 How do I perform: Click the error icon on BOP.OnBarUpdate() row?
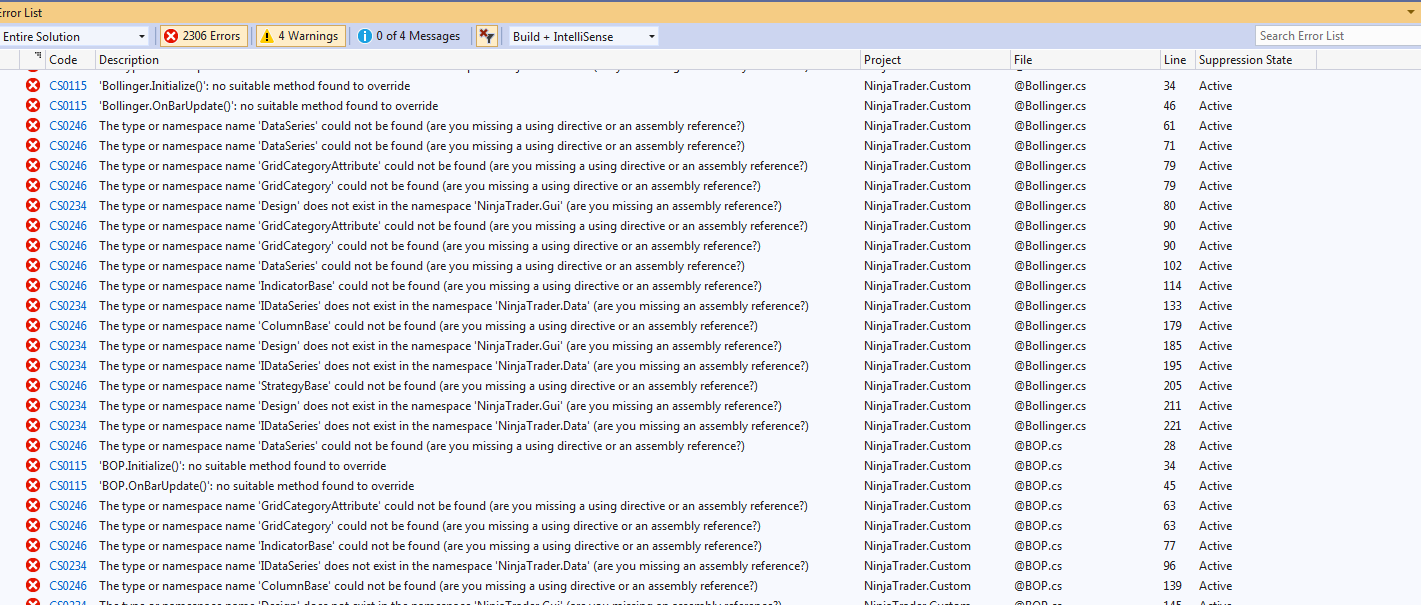[x=33, y=486]
